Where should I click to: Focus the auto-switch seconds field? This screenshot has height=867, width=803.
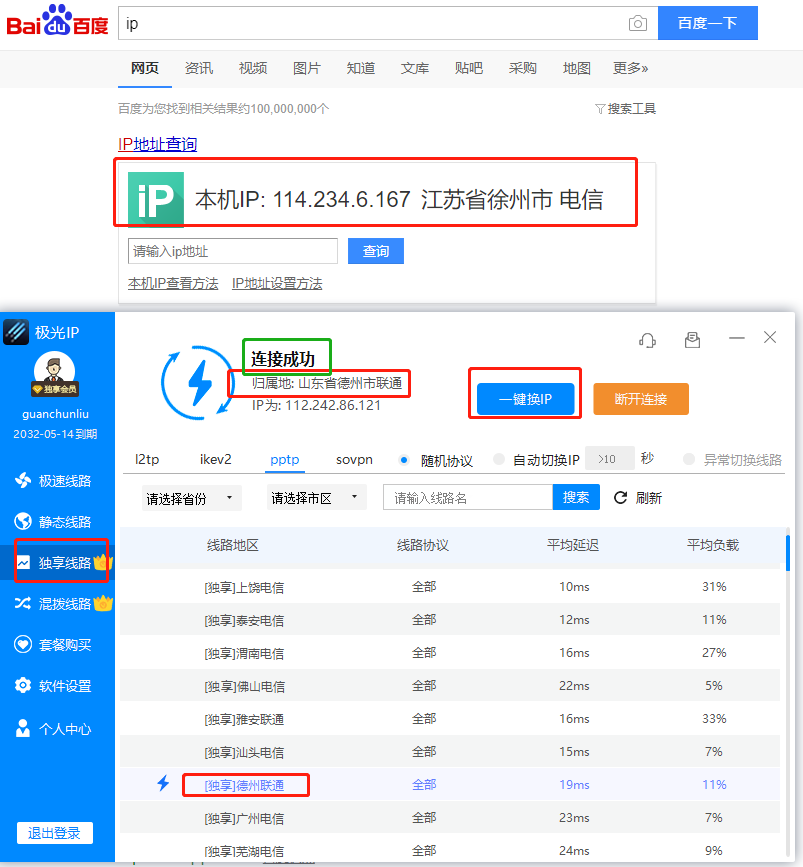point(609,458)
